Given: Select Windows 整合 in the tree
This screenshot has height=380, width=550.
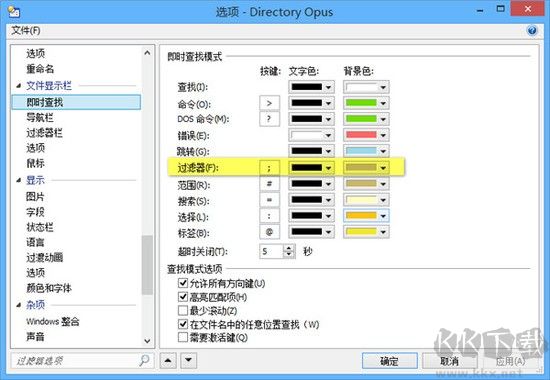Looking at the screenshot, I should pos(53,321).
